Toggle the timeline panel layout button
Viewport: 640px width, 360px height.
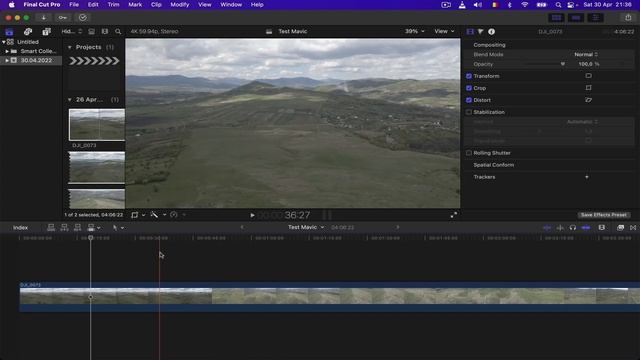576,18
